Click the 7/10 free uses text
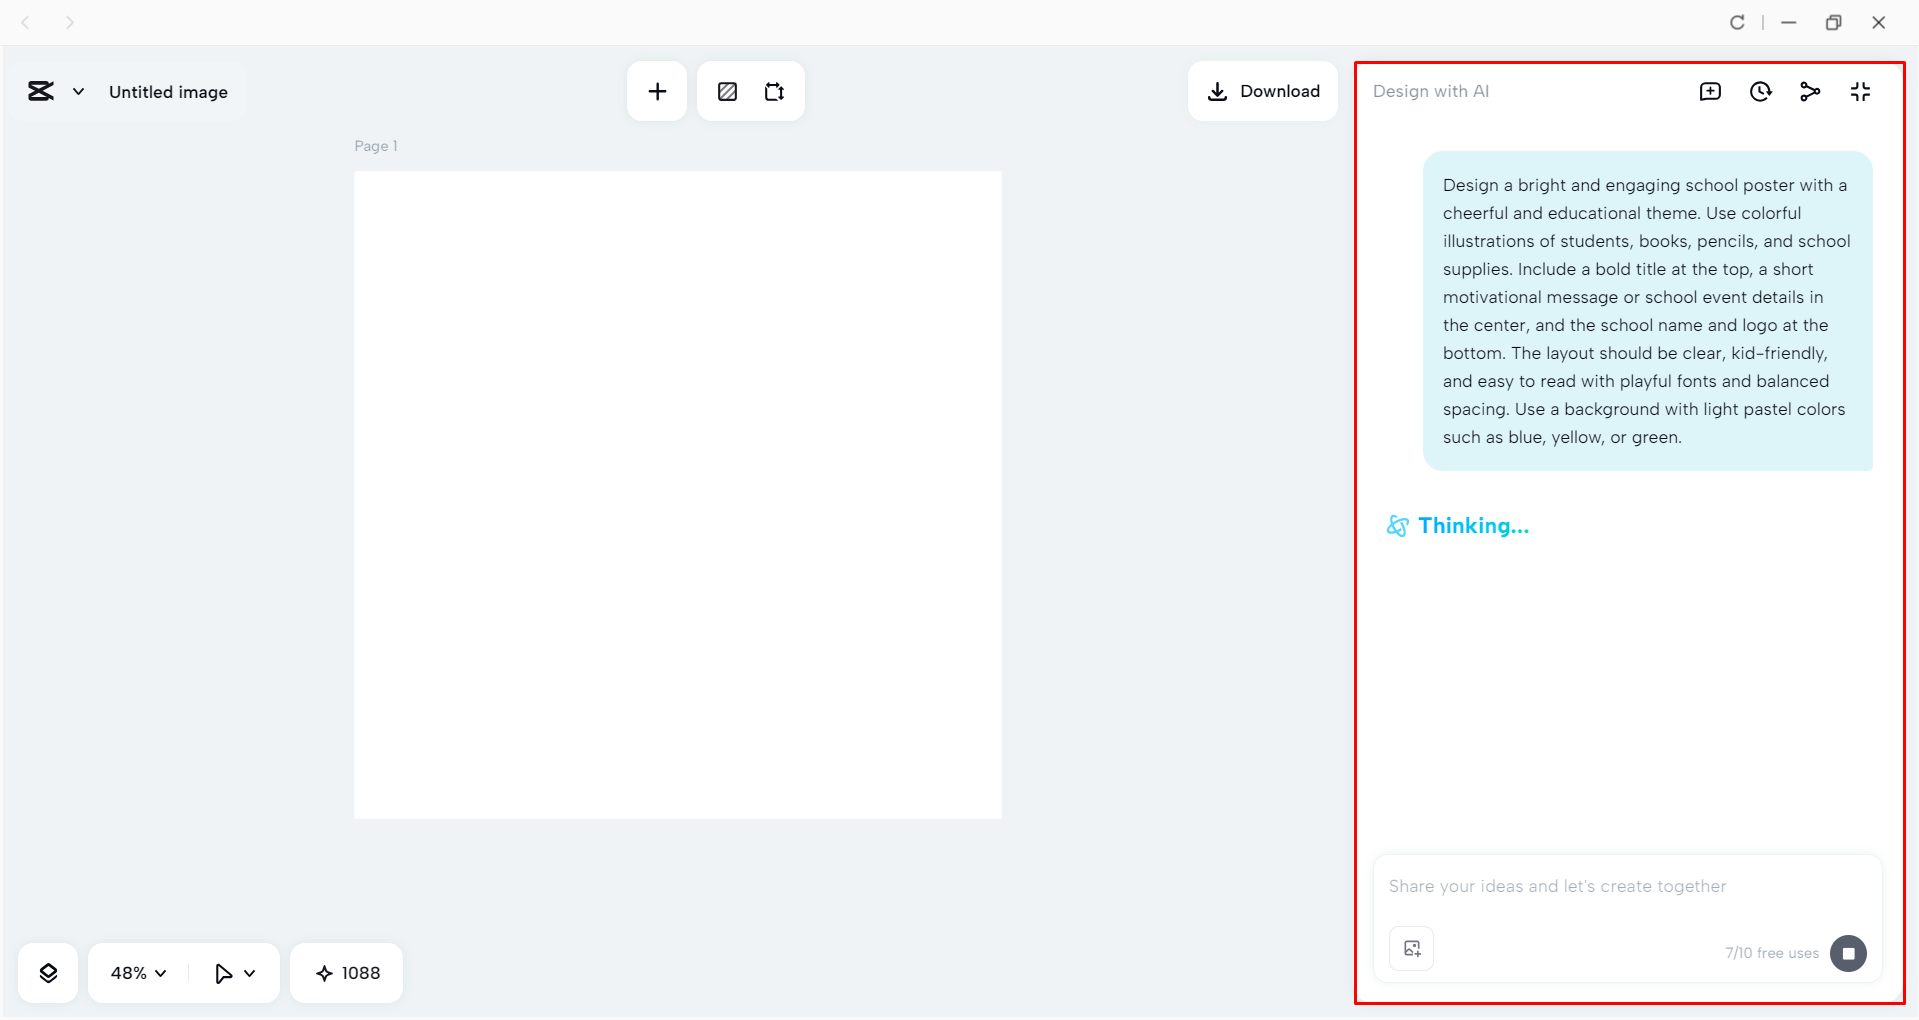Viewport: 1919px width, 1020px height. pos(1772,953)
